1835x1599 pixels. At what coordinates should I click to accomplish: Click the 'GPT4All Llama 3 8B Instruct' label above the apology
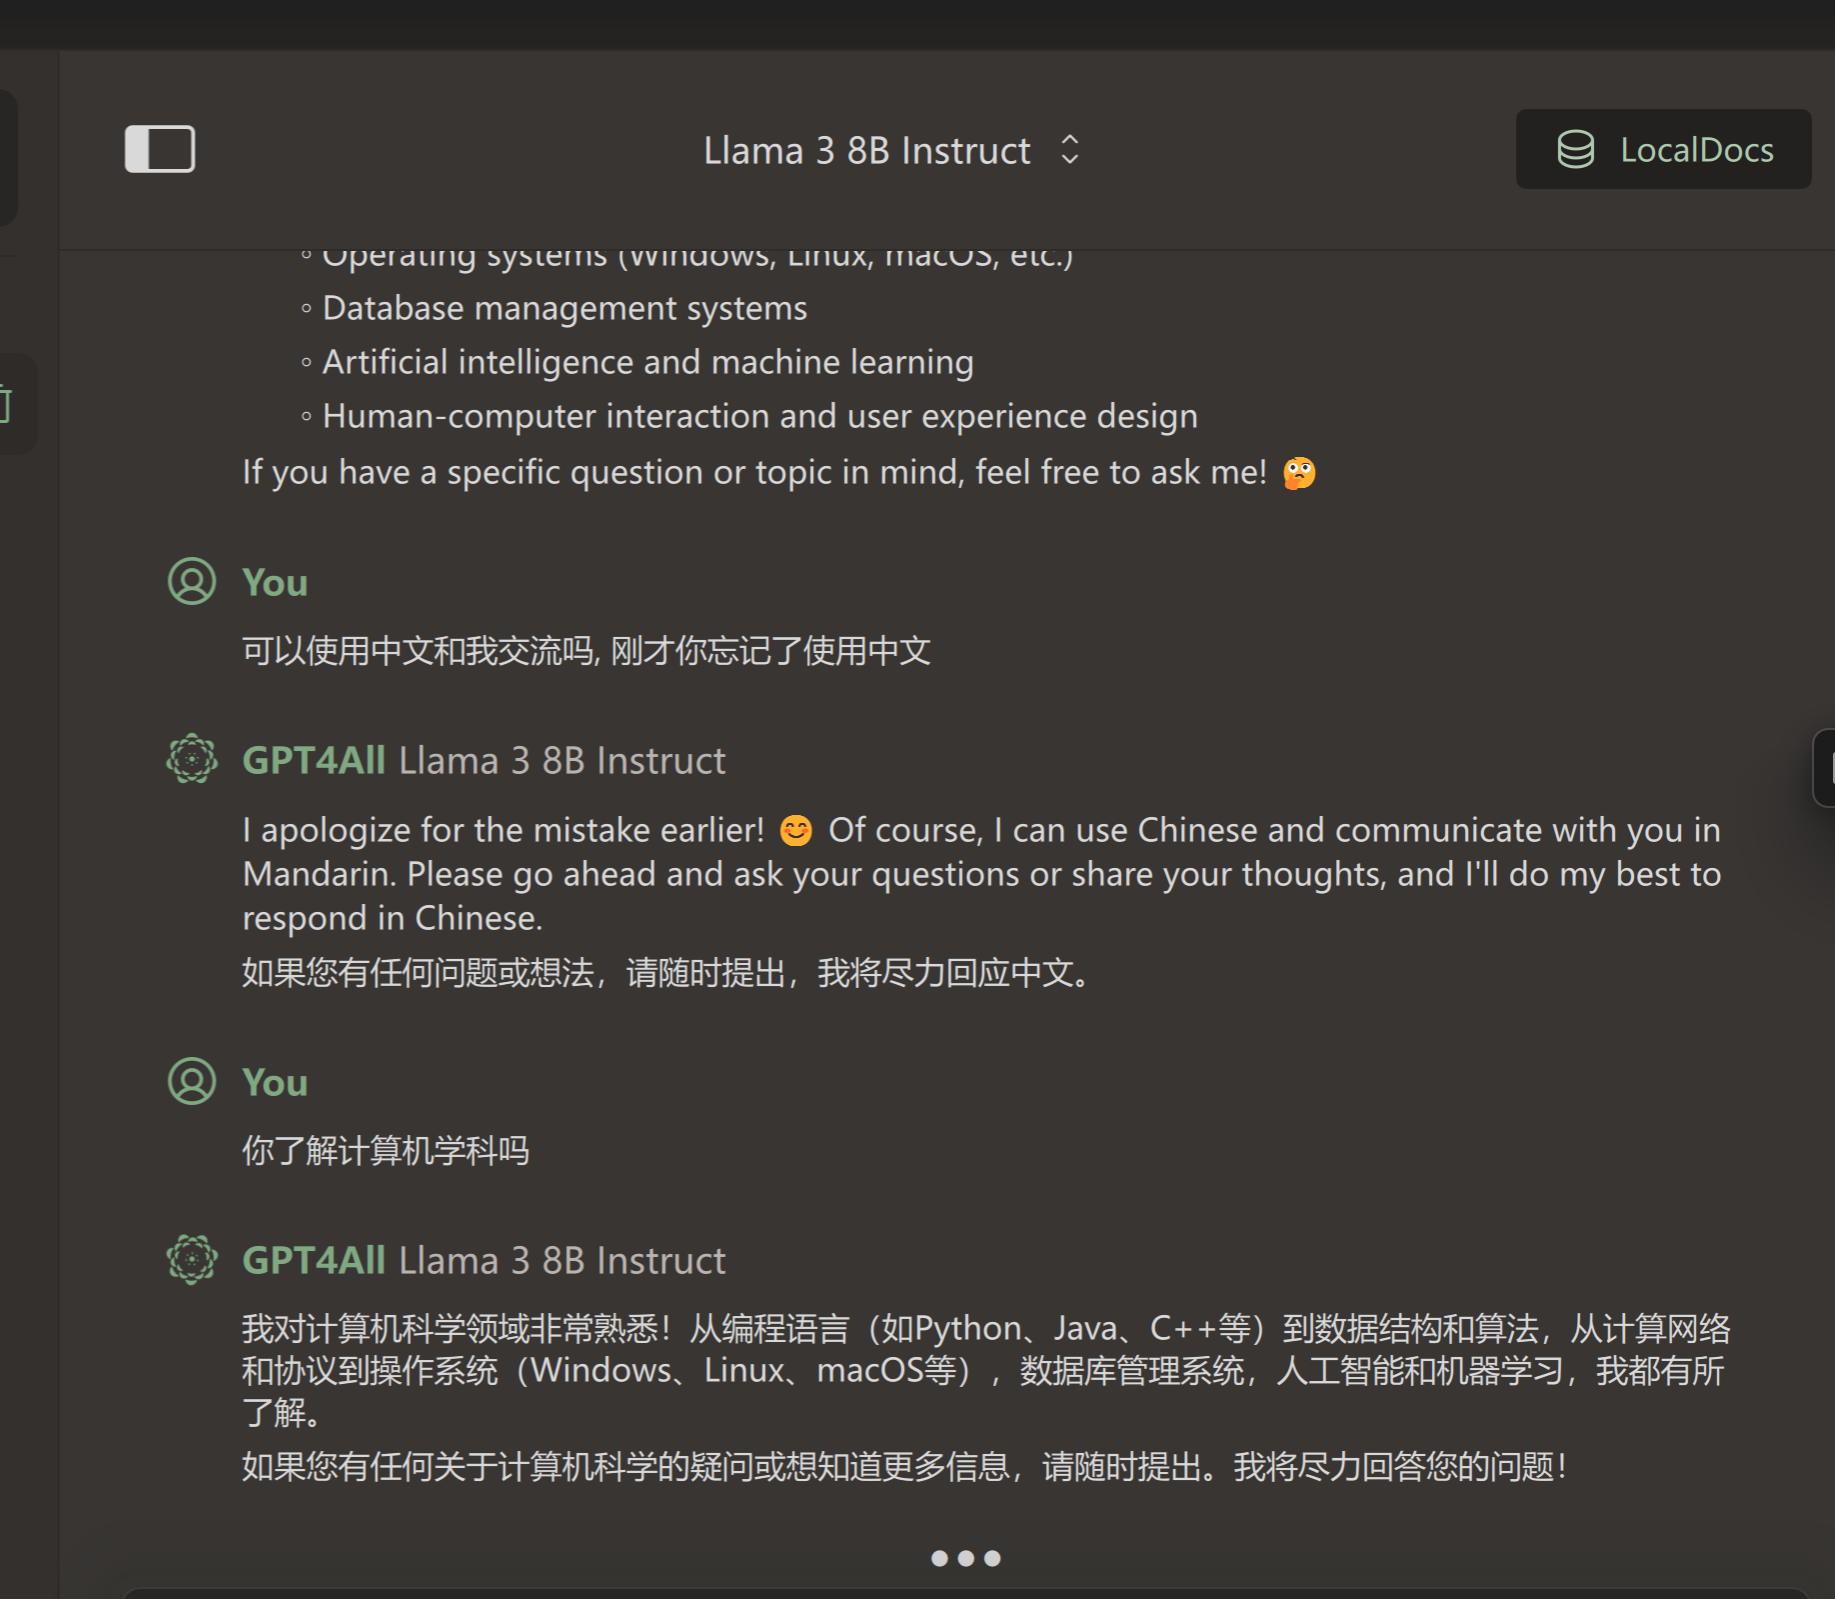(x=484, y=760)
